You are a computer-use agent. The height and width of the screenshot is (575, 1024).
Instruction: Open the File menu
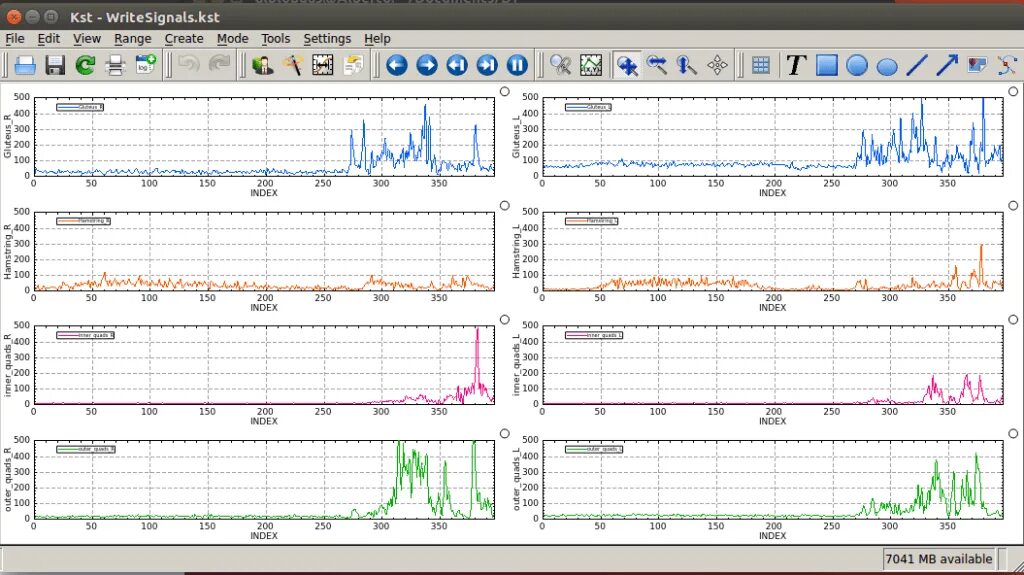[x=14, y=39]
